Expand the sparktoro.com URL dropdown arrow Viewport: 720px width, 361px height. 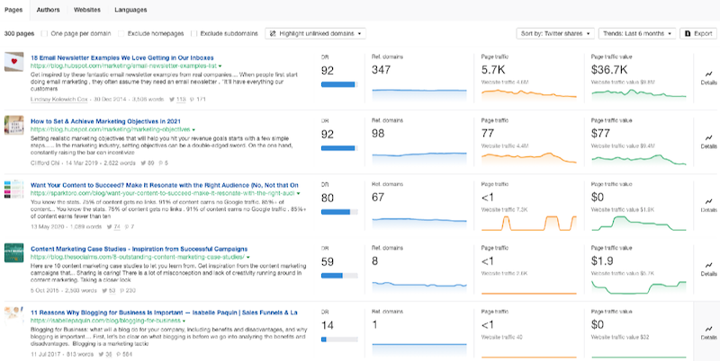(298, 193)
